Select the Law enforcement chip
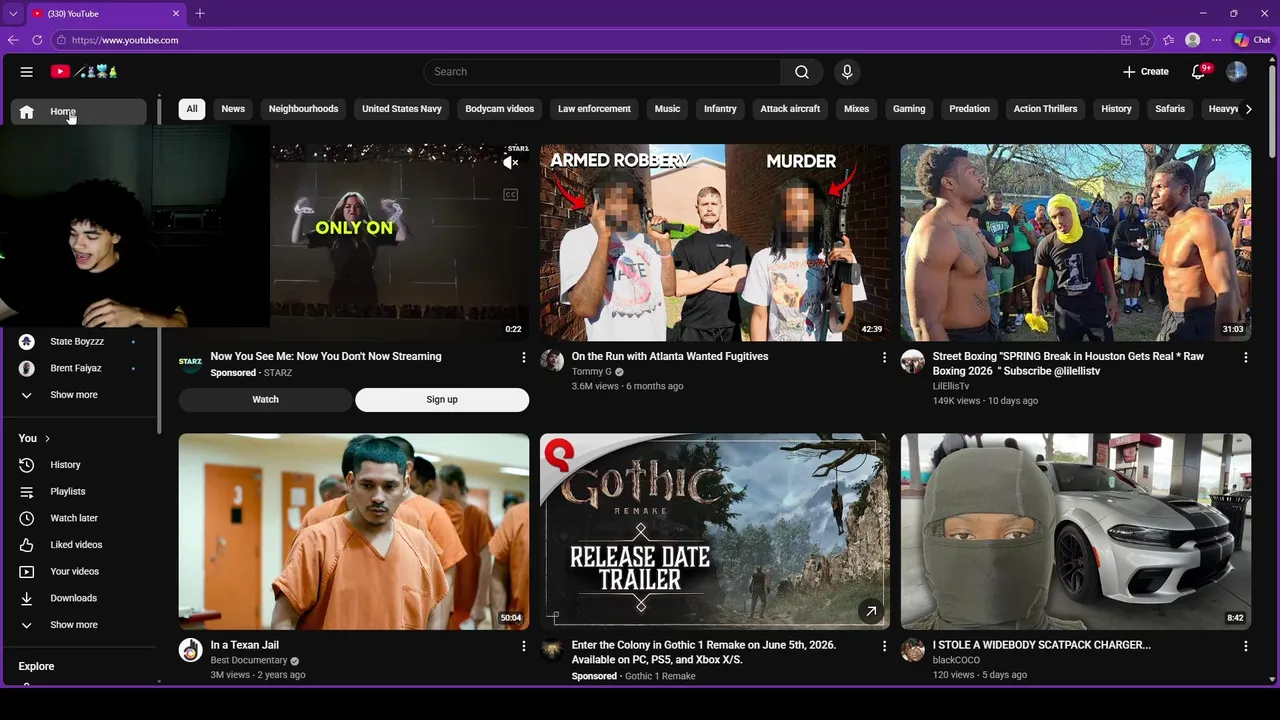Image resolution: width=1280 pixels, height=720 pixels. (x=594, y=109)
